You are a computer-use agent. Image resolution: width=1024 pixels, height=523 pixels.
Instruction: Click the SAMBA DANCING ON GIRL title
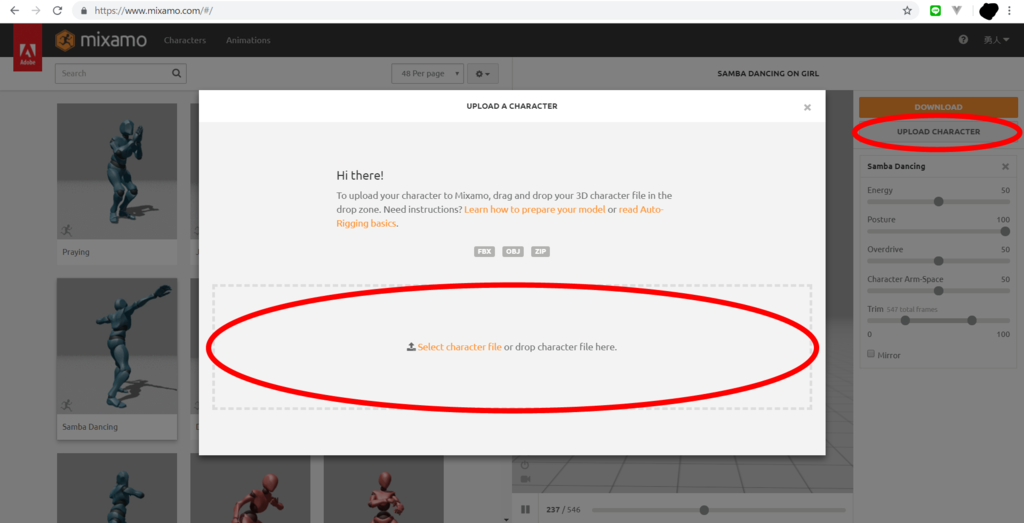click(768, 74)
